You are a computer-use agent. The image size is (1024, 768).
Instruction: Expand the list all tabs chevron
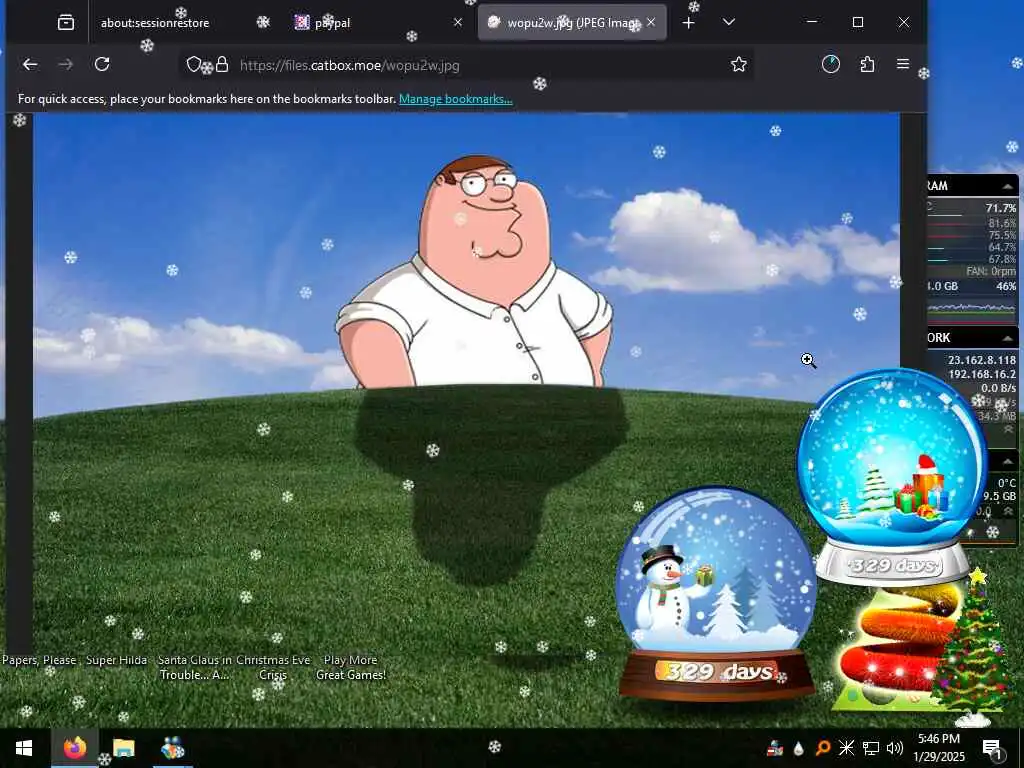[x=729, y=23]
